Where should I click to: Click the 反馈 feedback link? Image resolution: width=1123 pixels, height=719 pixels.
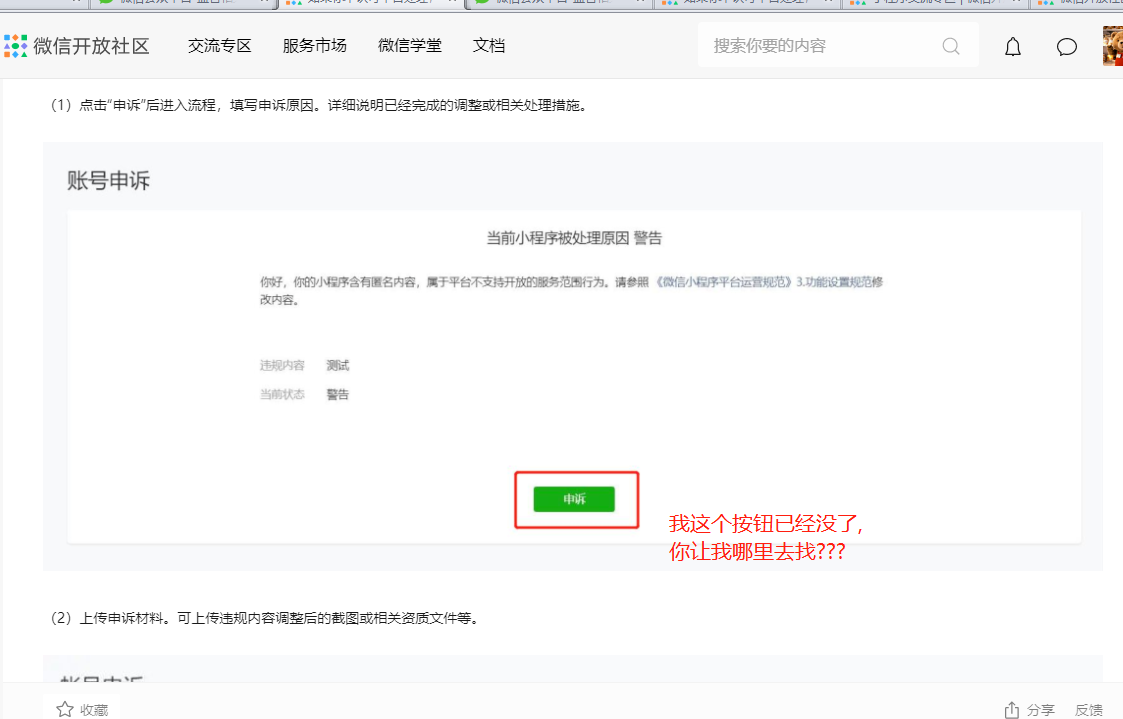(x=1089, y=710)
